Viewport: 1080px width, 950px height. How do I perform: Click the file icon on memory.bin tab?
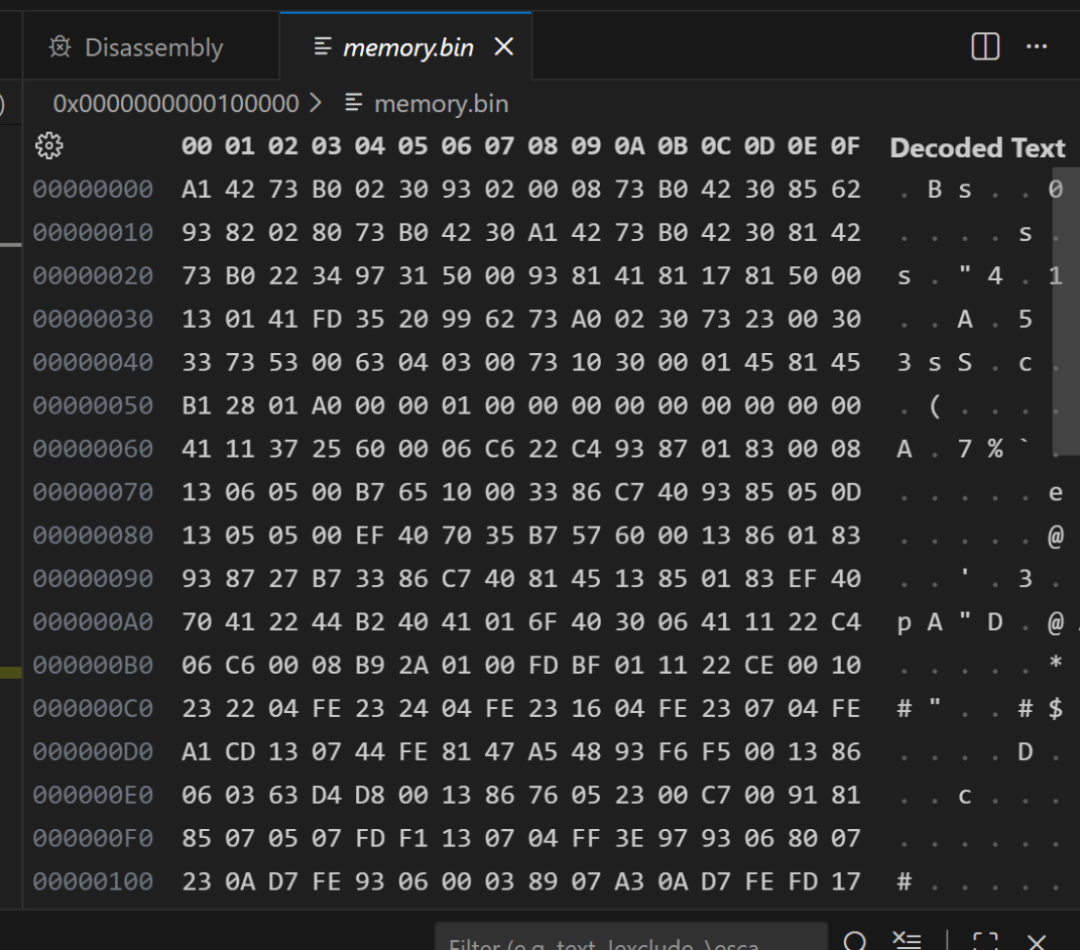(322, 47)
